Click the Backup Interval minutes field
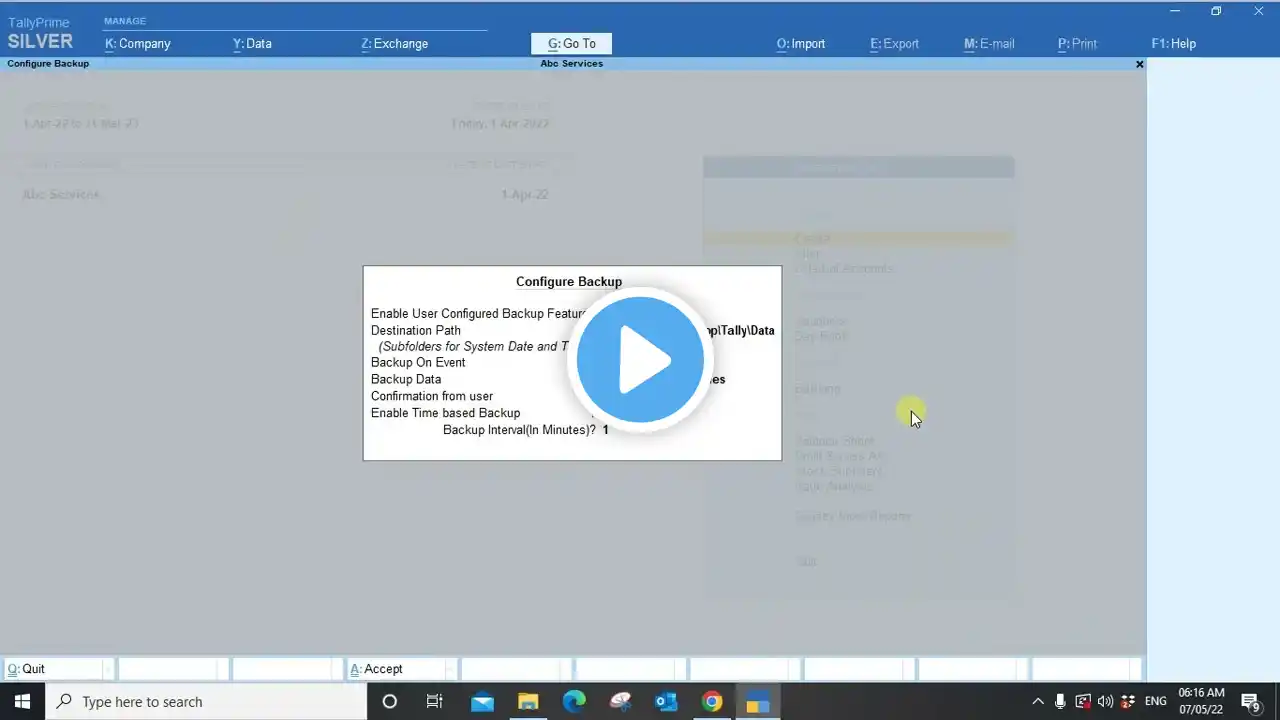 (606, 429)
